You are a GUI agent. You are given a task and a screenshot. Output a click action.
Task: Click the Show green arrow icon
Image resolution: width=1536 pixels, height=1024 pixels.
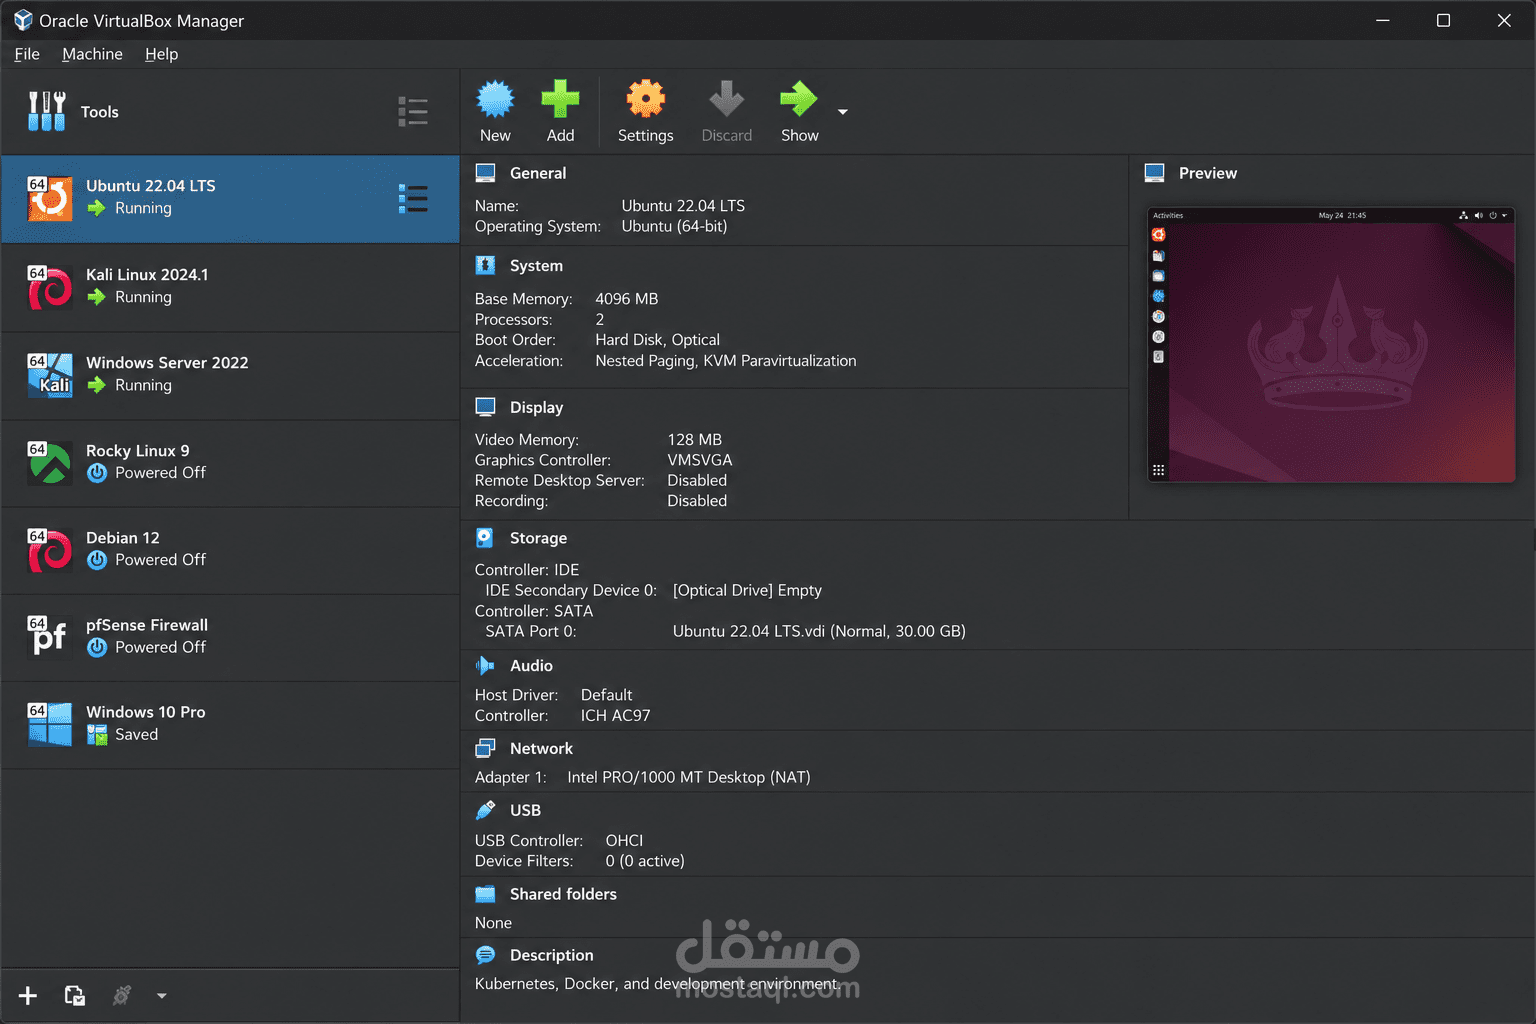click(x=799, y=99)
